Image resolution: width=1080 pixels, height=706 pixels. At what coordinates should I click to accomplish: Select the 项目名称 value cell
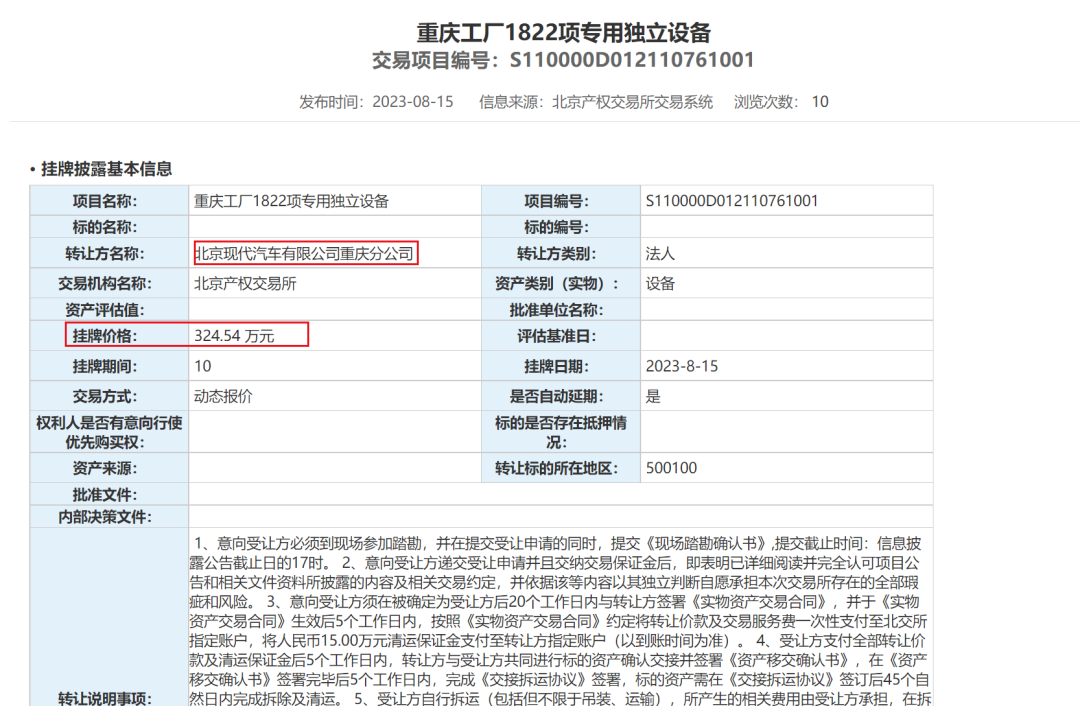click(x=335, y=201)
